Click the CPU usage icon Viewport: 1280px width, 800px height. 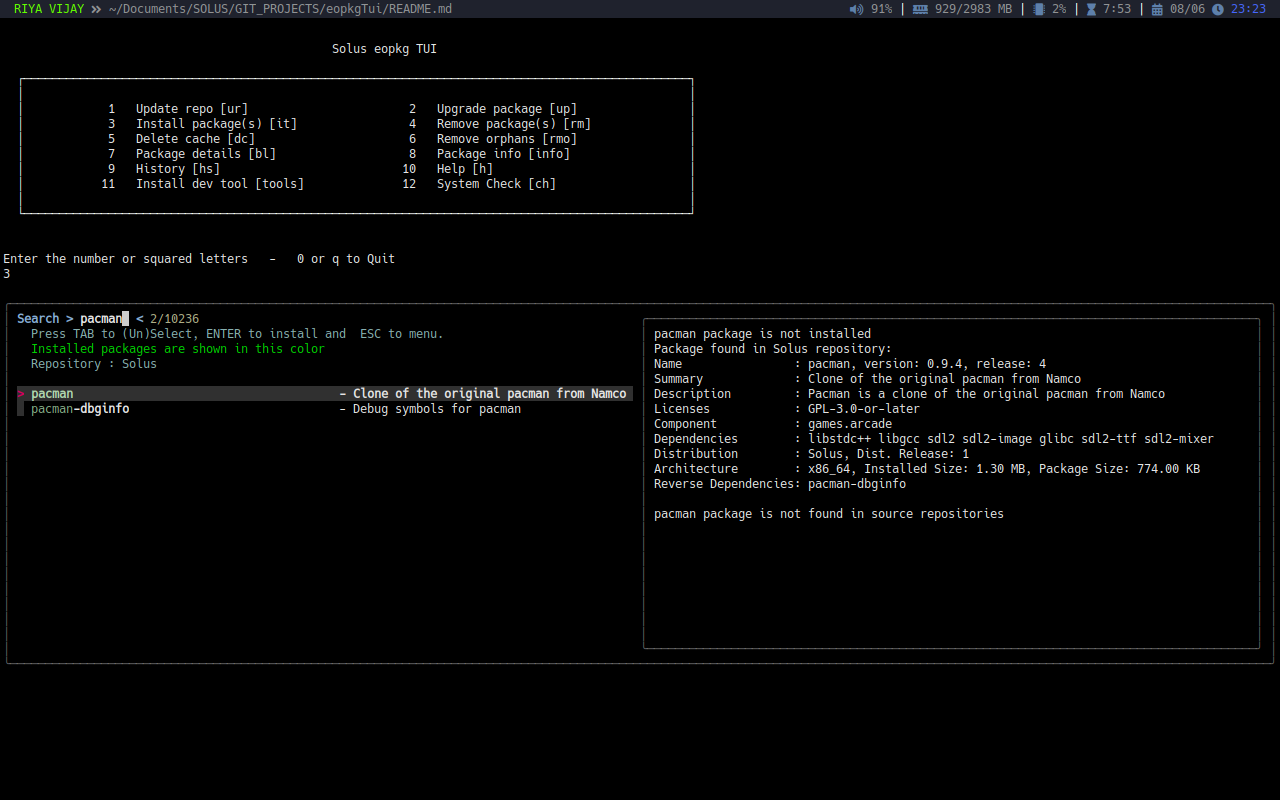[x=1038, y=9]
